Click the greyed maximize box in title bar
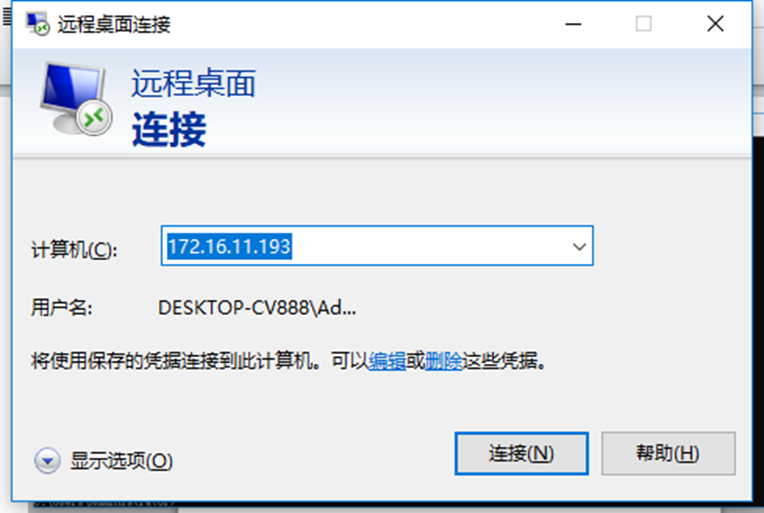This screenshot has width=764, height=513. [x=643, y=23]
